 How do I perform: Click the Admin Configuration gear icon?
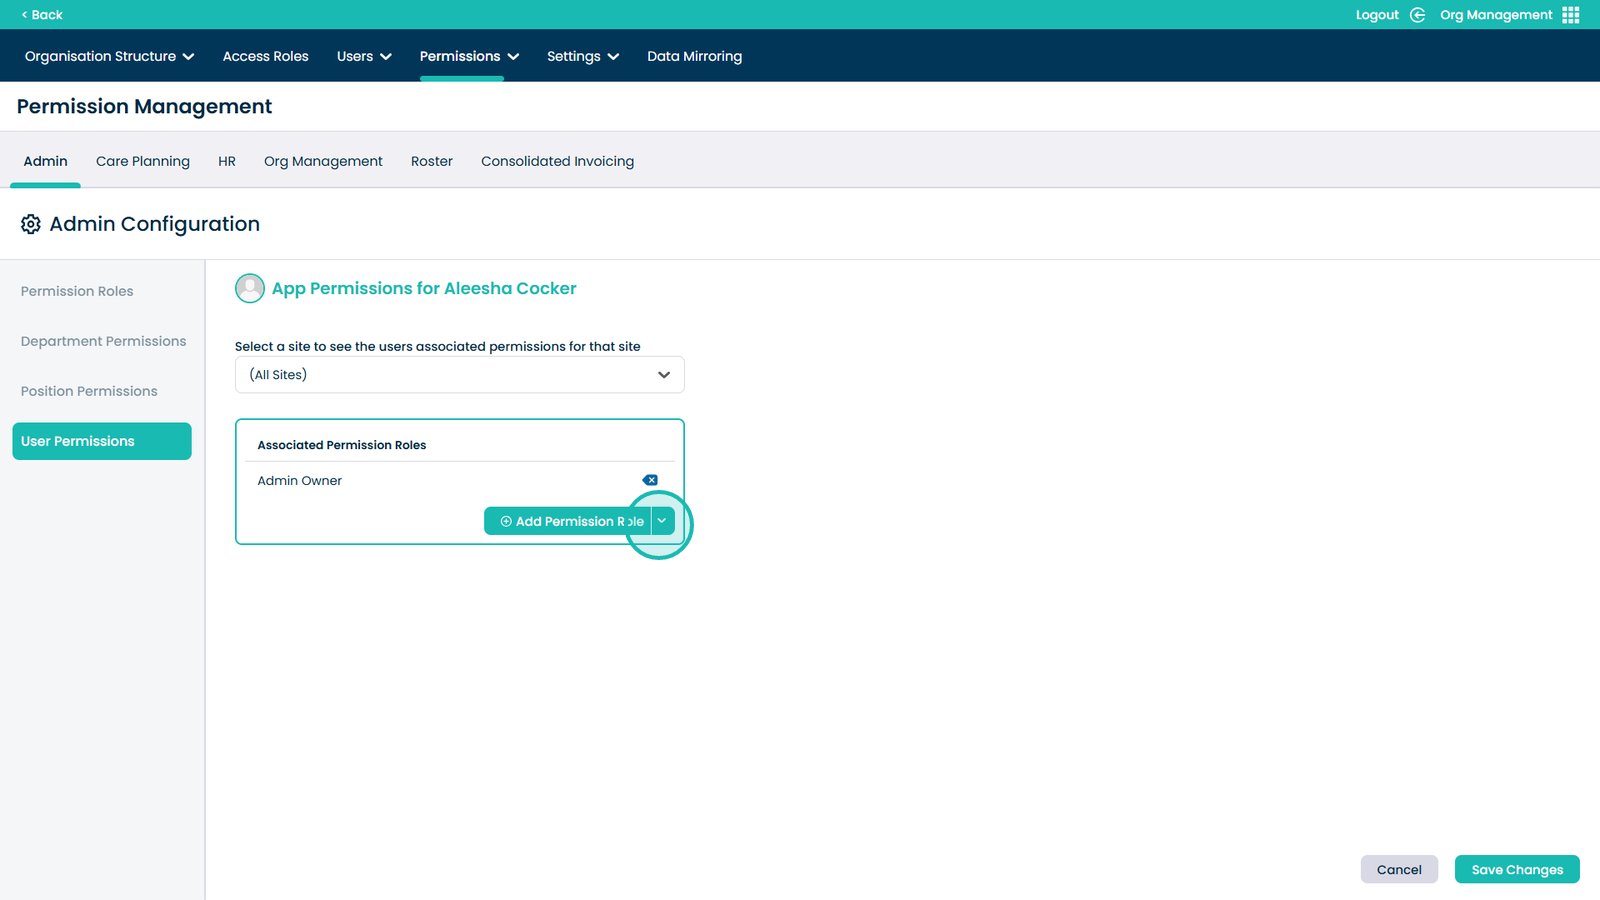(x=31, y=224)
